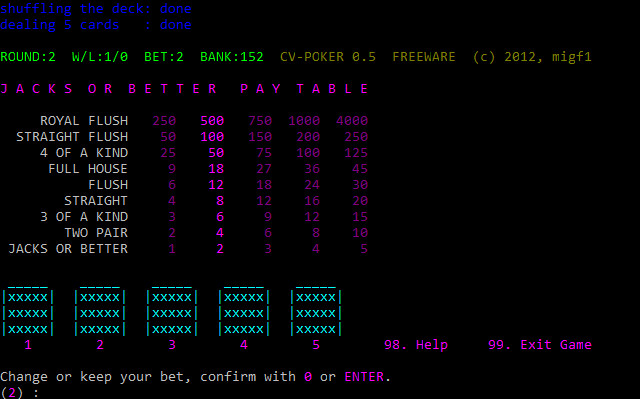Click the BET:2 status entry
640x399 pixels.
tap(164, 57)
